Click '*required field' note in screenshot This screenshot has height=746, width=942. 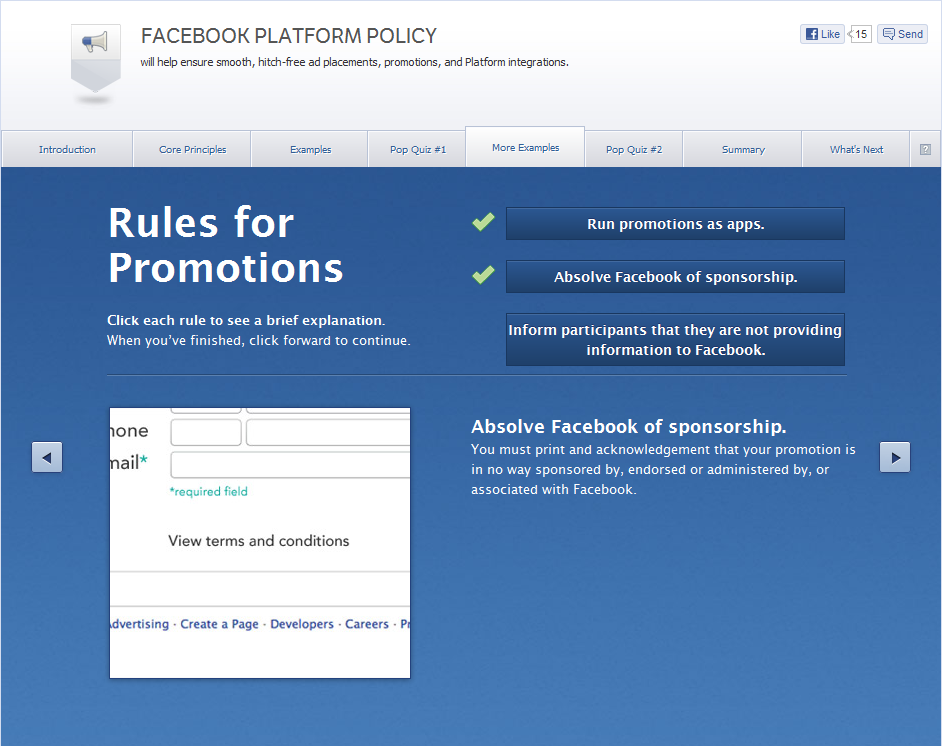click(208, 491)
